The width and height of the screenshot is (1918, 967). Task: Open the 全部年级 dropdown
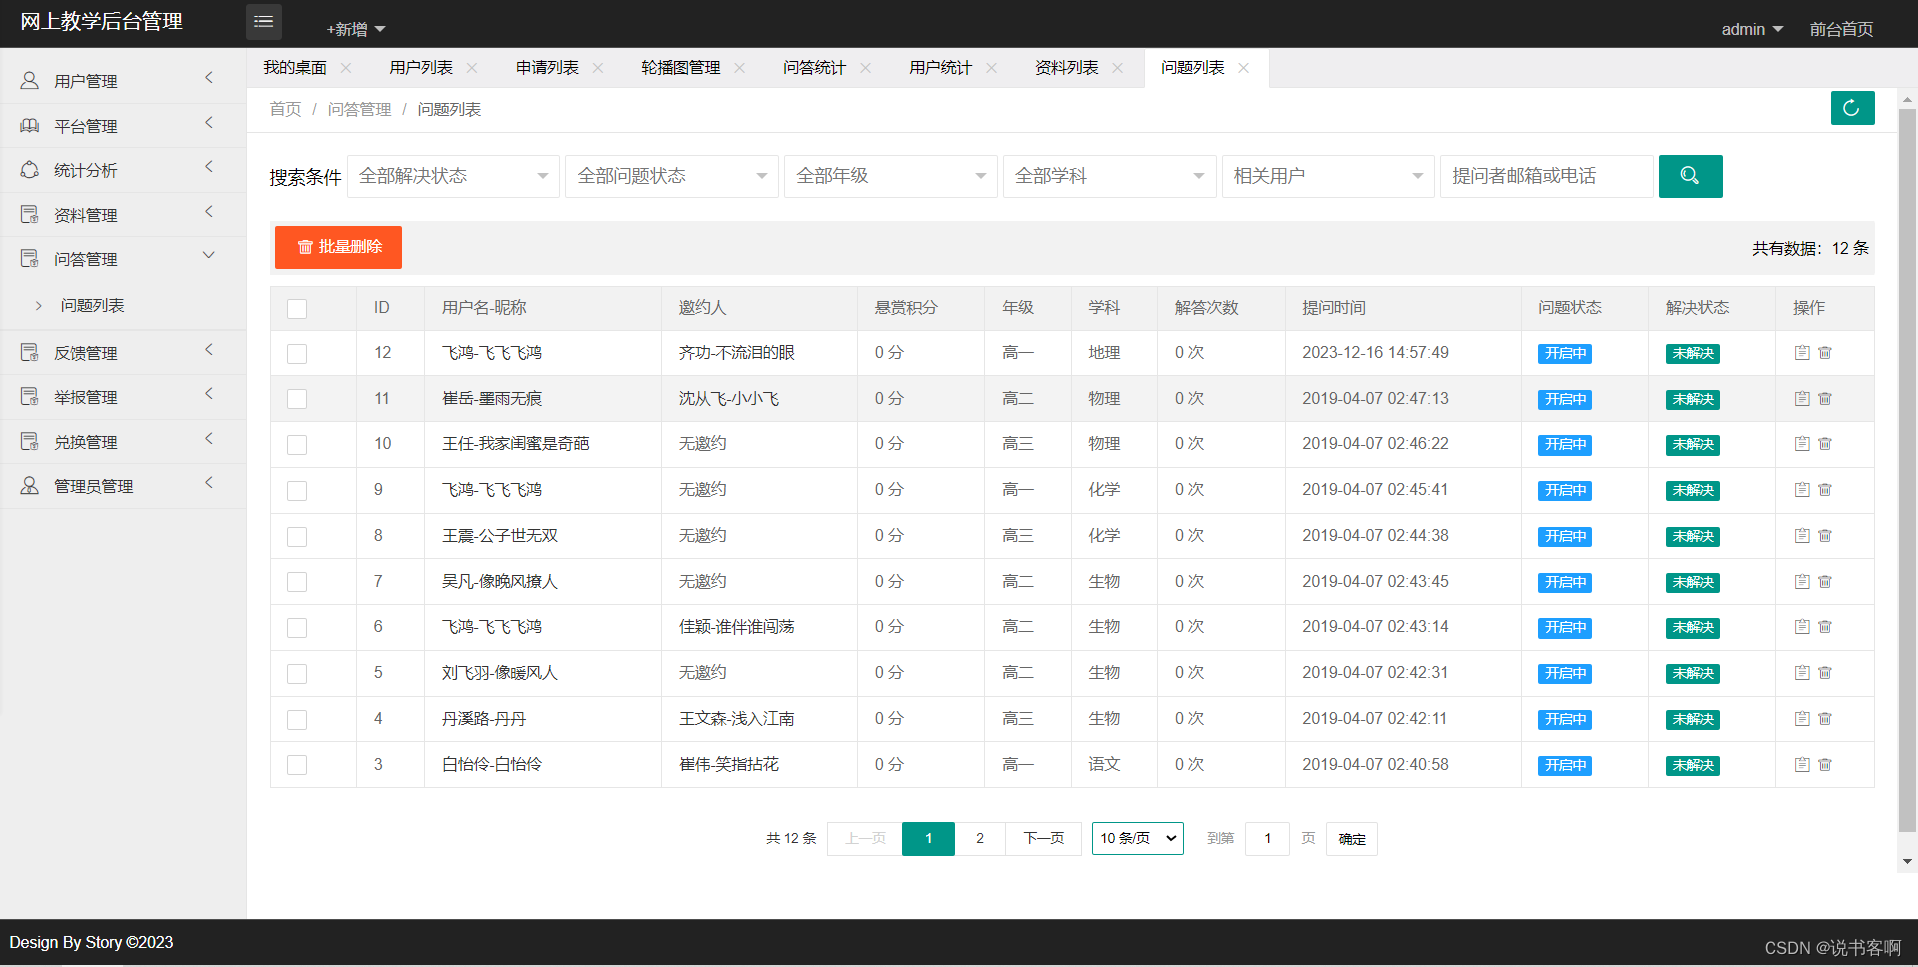coord(891,176)
